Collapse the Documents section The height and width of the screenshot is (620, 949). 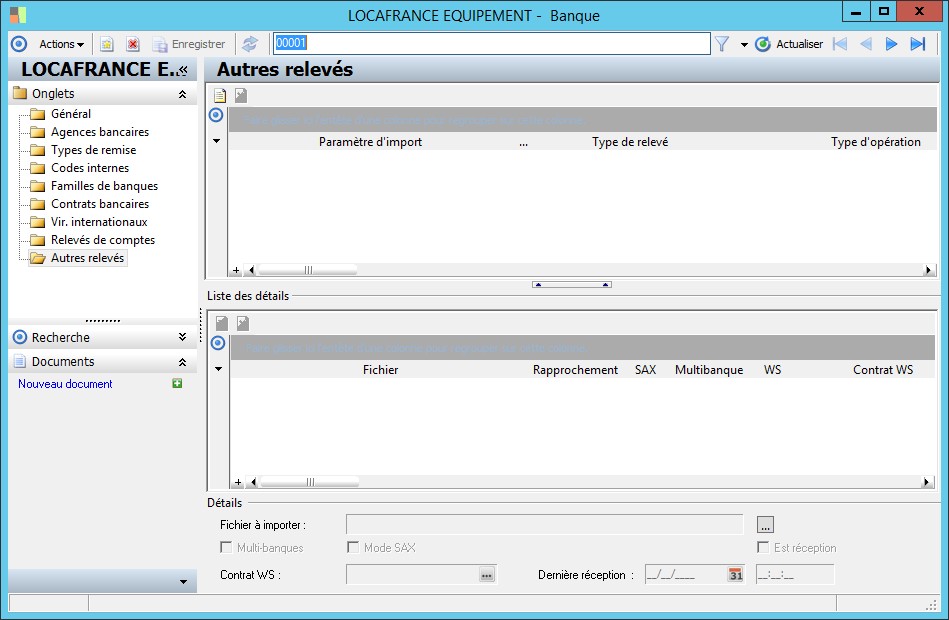[182, 362]
